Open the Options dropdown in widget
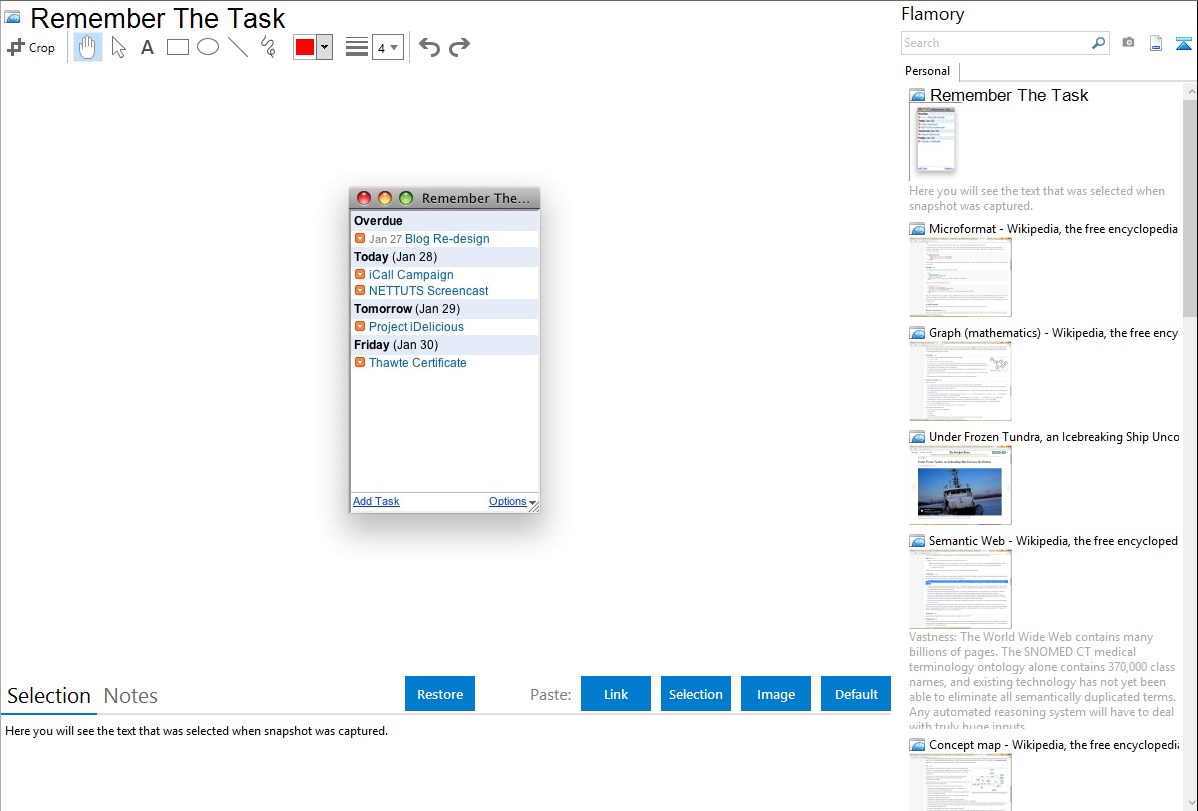The height and width of the screenshot is (811, 1198). click(512, 501)
